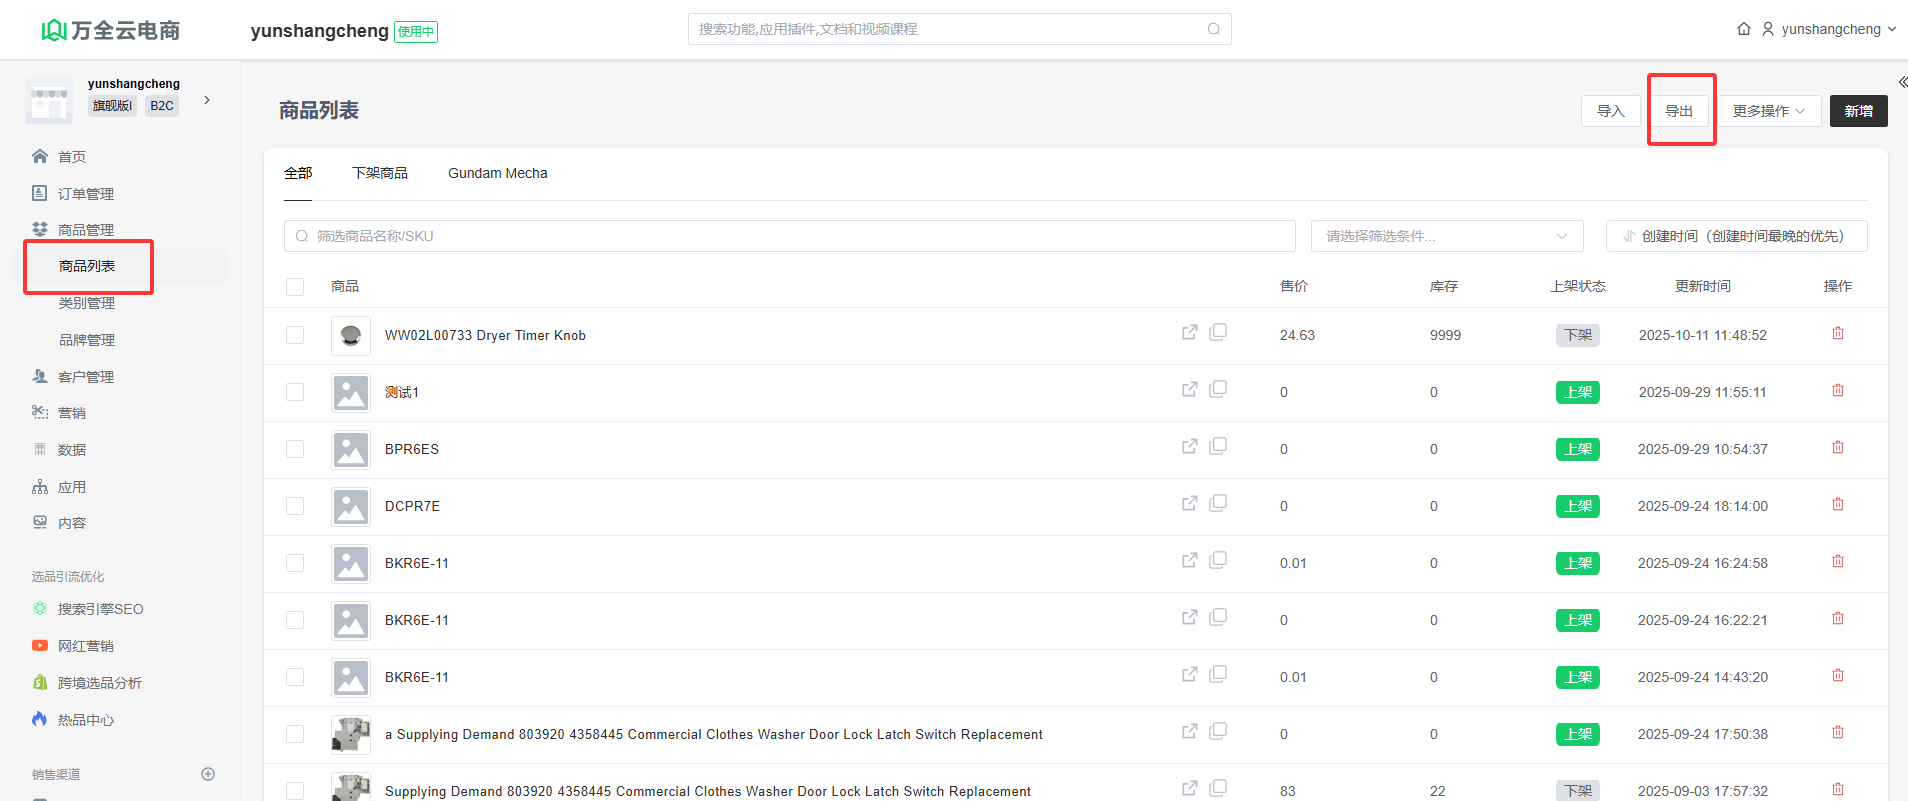The height and width of the screenshot is (801, 1908).
Task: Open DCPR7E product in external link icon
Action: click(1189, 504)
